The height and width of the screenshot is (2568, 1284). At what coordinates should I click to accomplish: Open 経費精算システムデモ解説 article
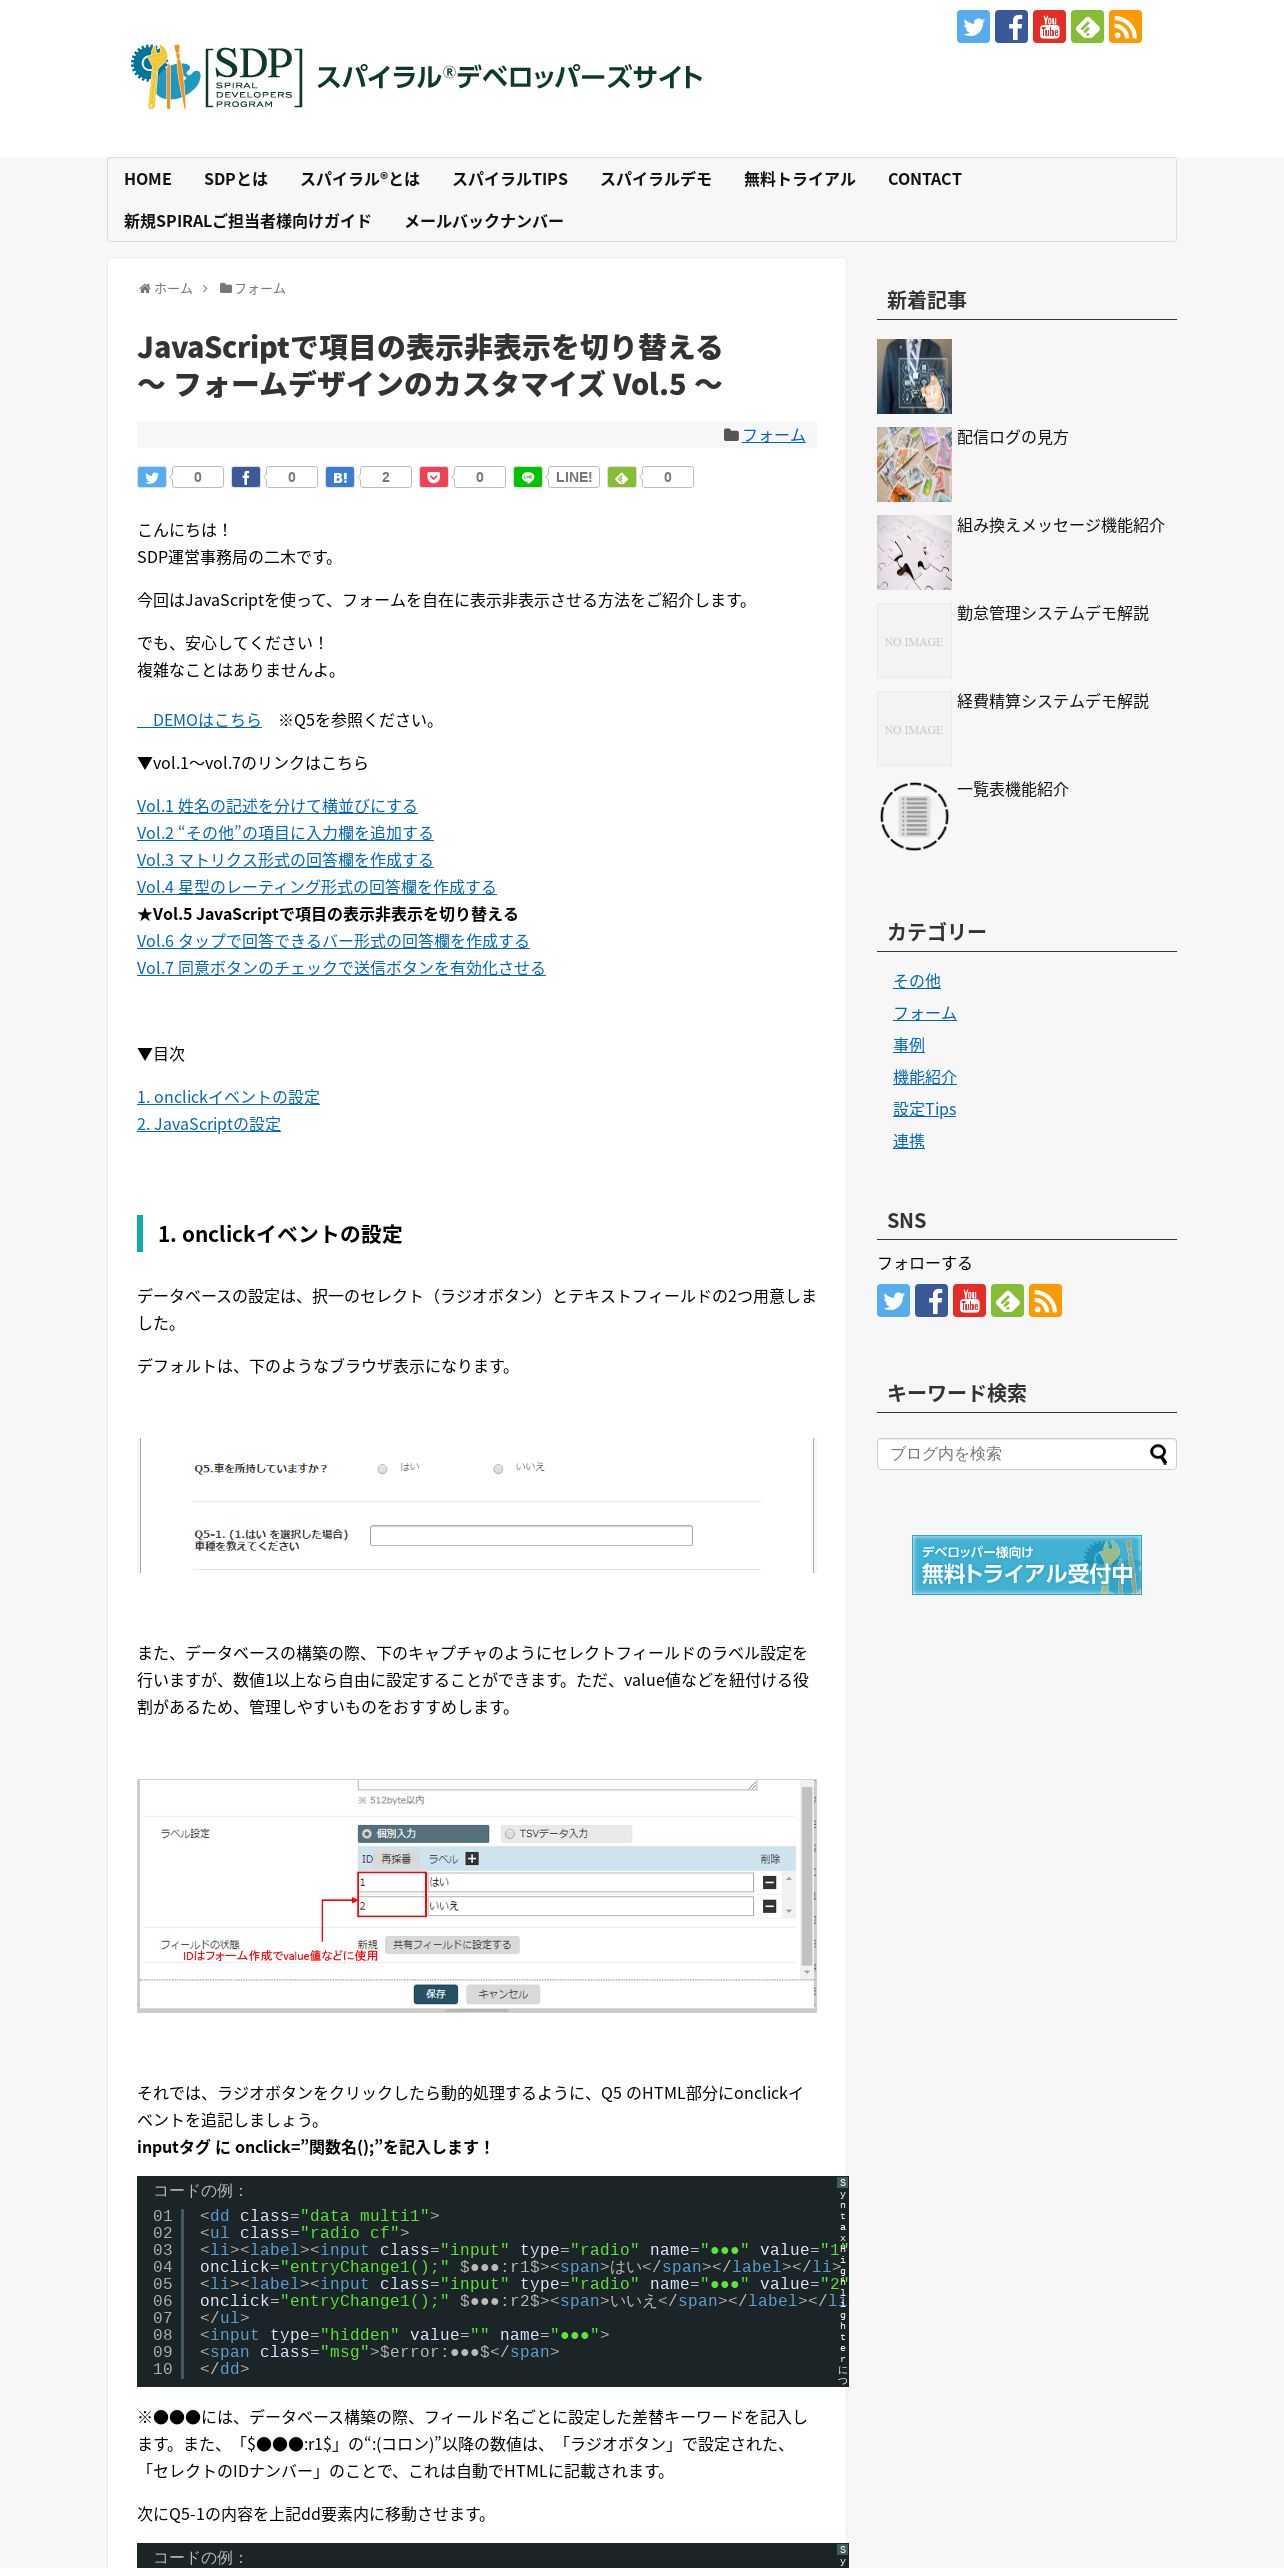(x=1053, y=701)
